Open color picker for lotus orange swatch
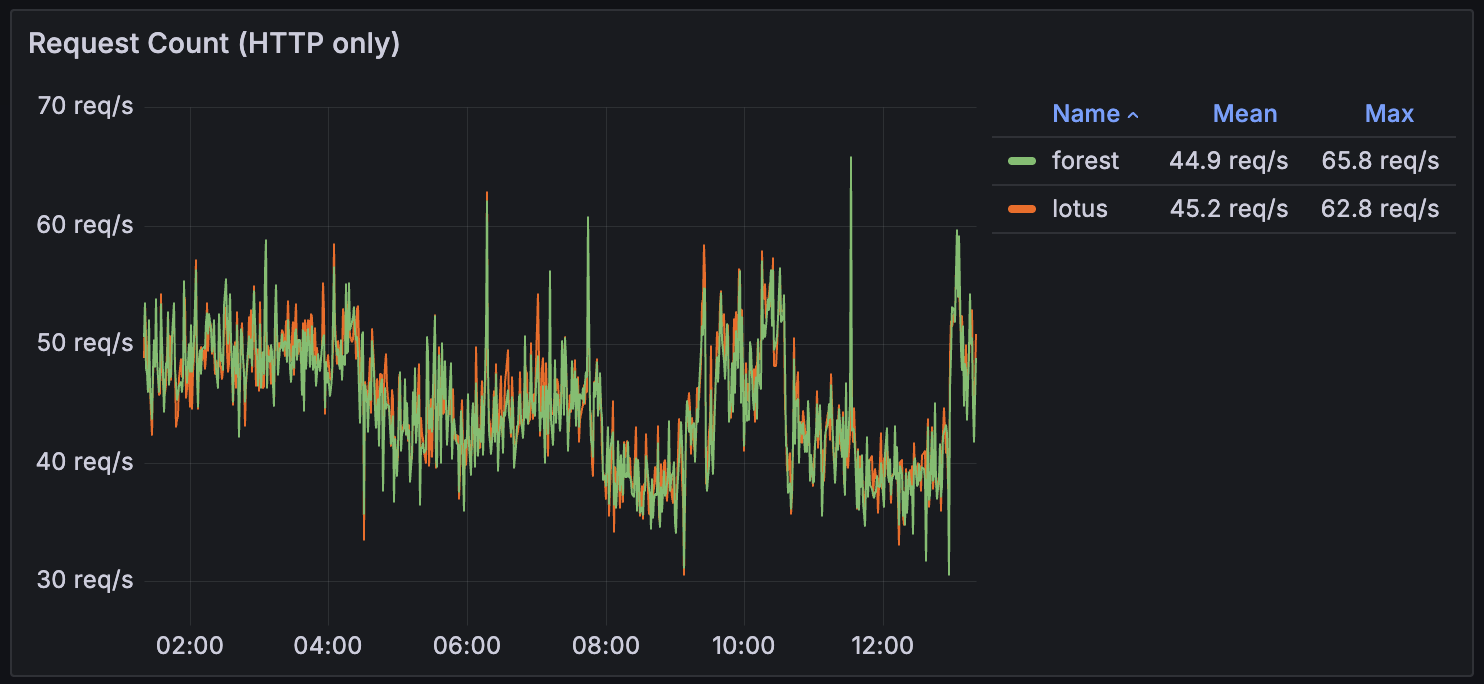This screenshot has width=1484, height=684. point(1022,209)
